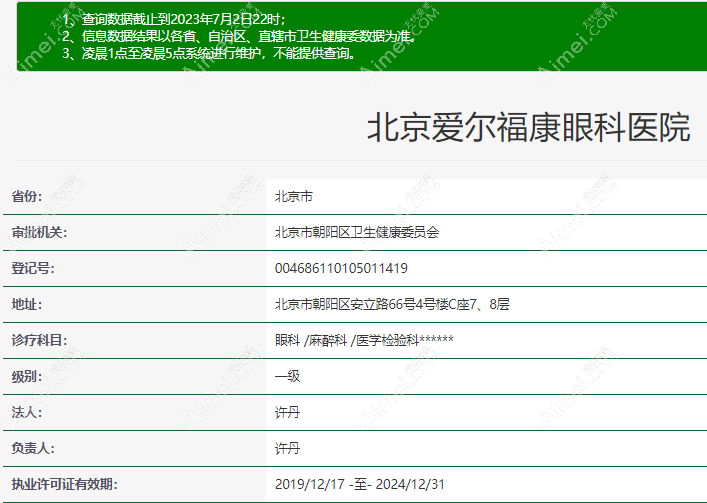Image resolution: width=707 pixels, height=503 pixels.
Task: Click the 诊疗科目 label
Action: 39,340
